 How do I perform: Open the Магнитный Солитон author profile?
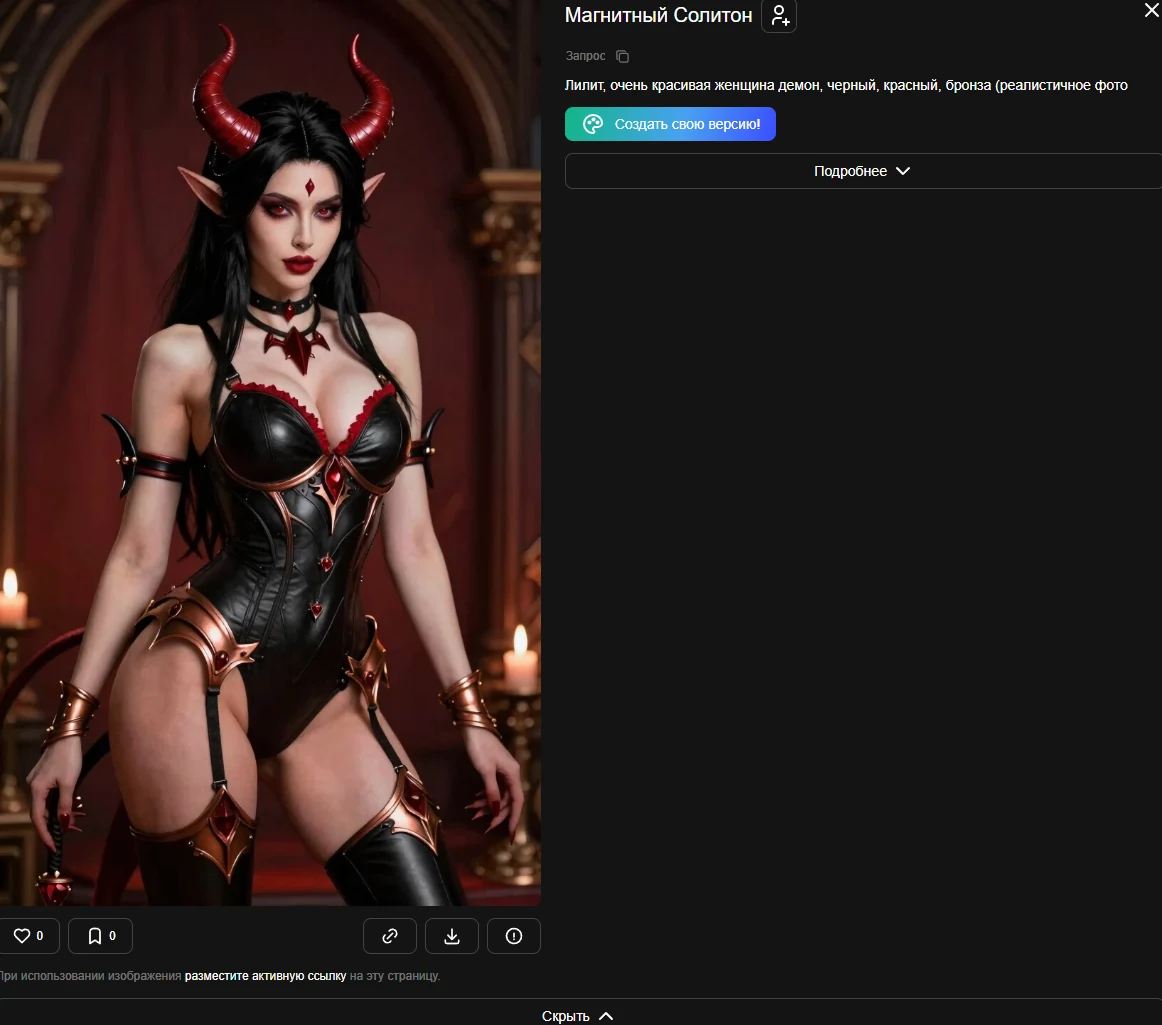pos(658,15)
